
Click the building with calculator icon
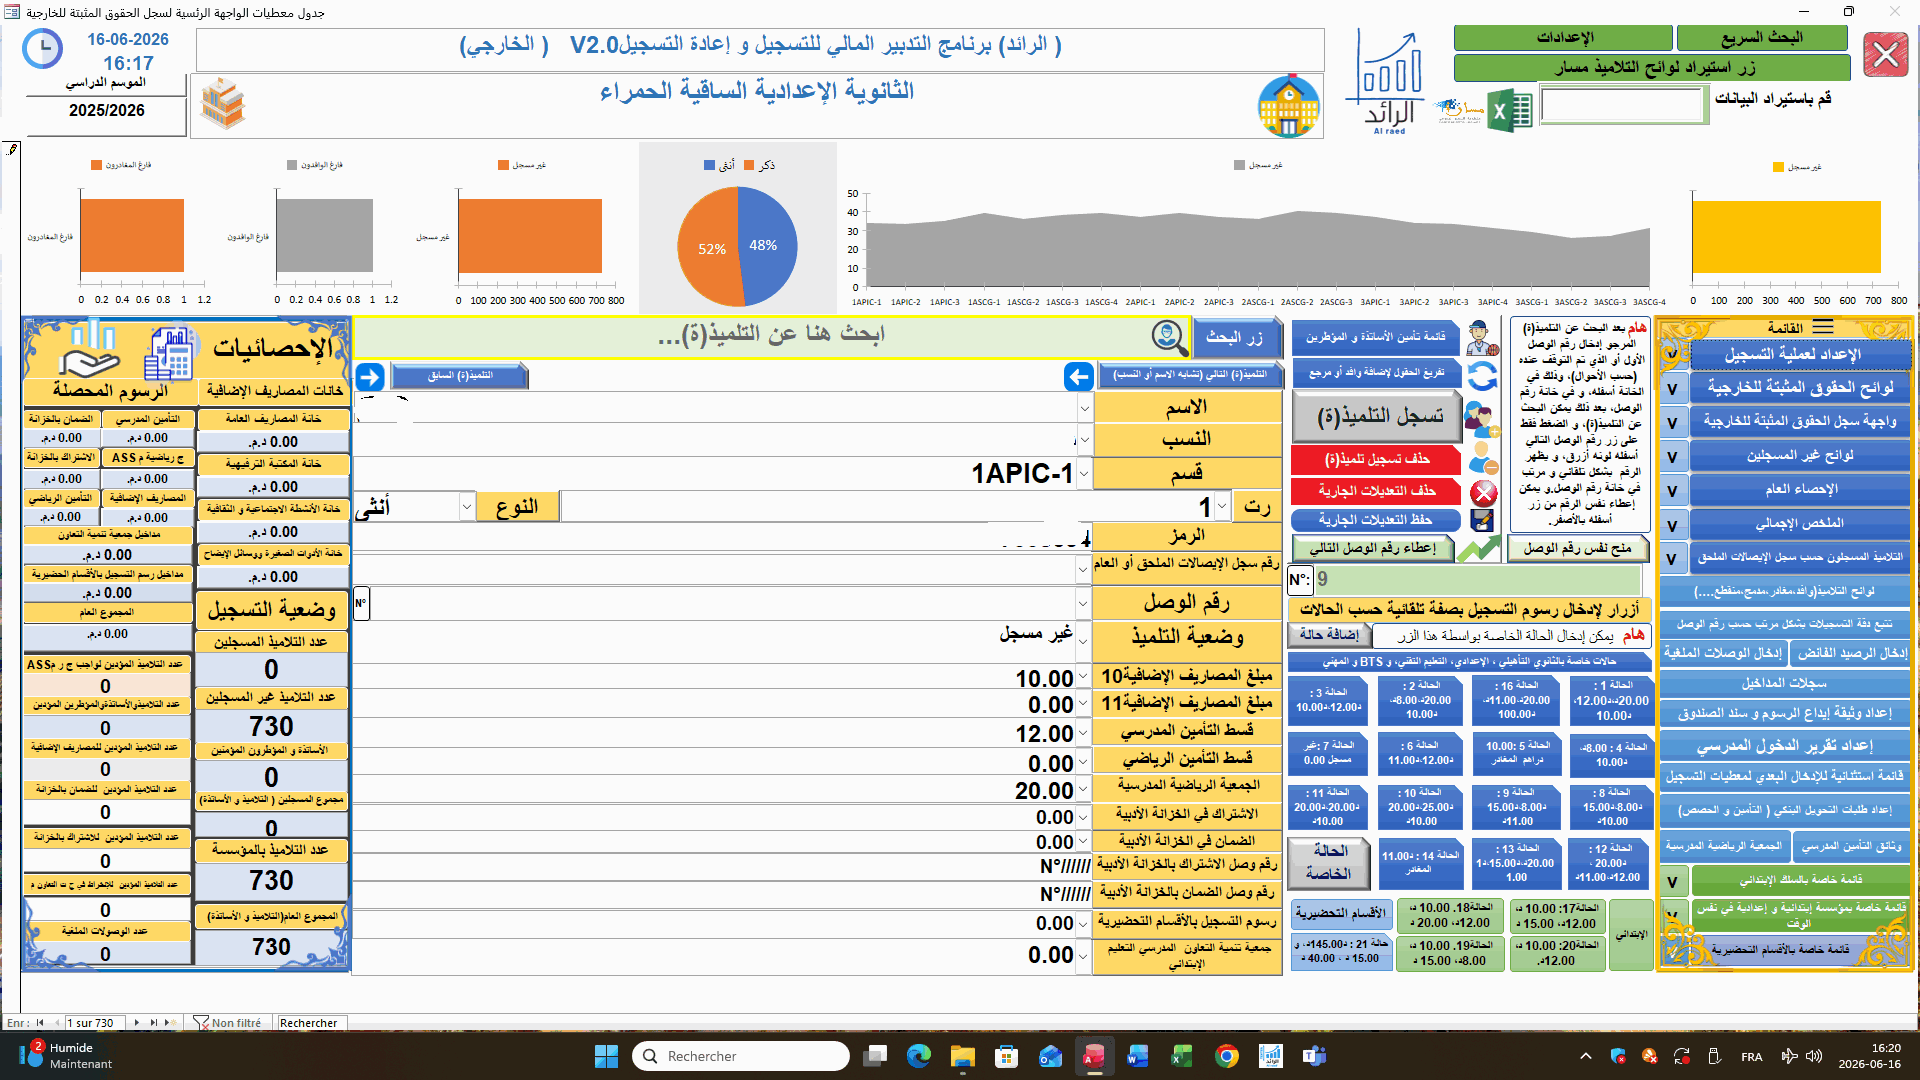(x=170, y=352)
